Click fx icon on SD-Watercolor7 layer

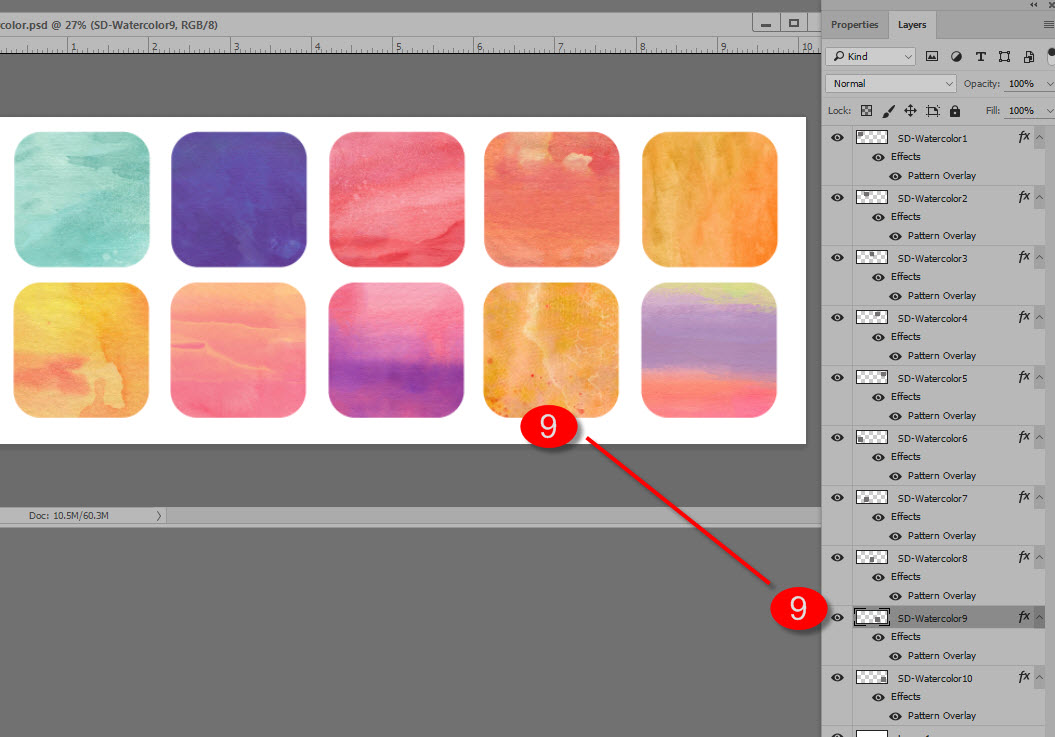click(1024, 496)
